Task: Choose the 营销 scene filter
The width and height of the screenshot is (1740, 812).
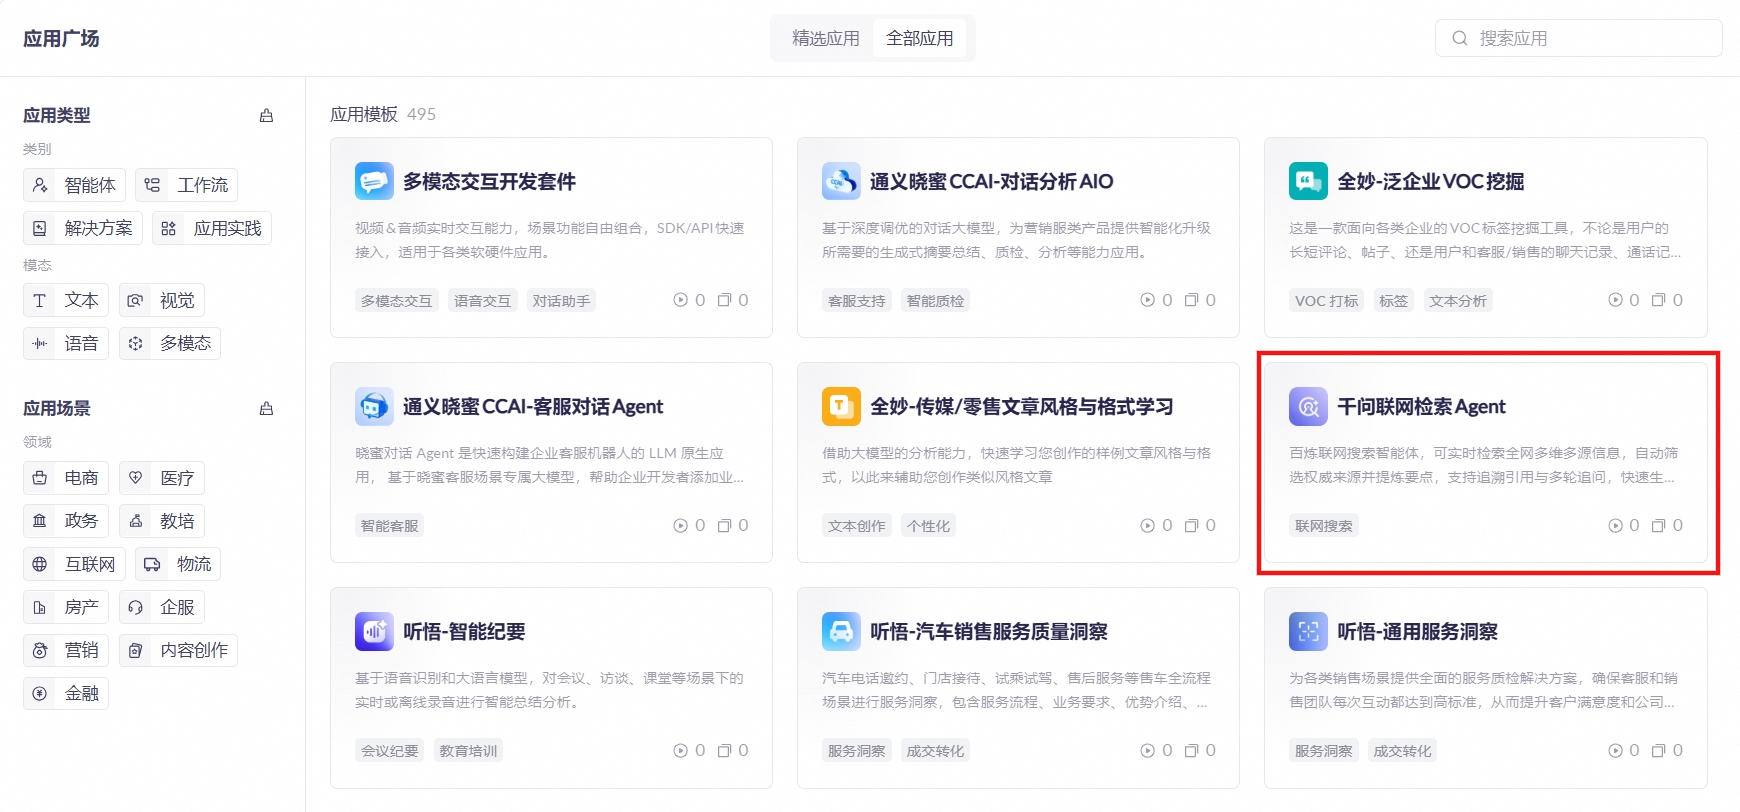Action: point(66,650)
